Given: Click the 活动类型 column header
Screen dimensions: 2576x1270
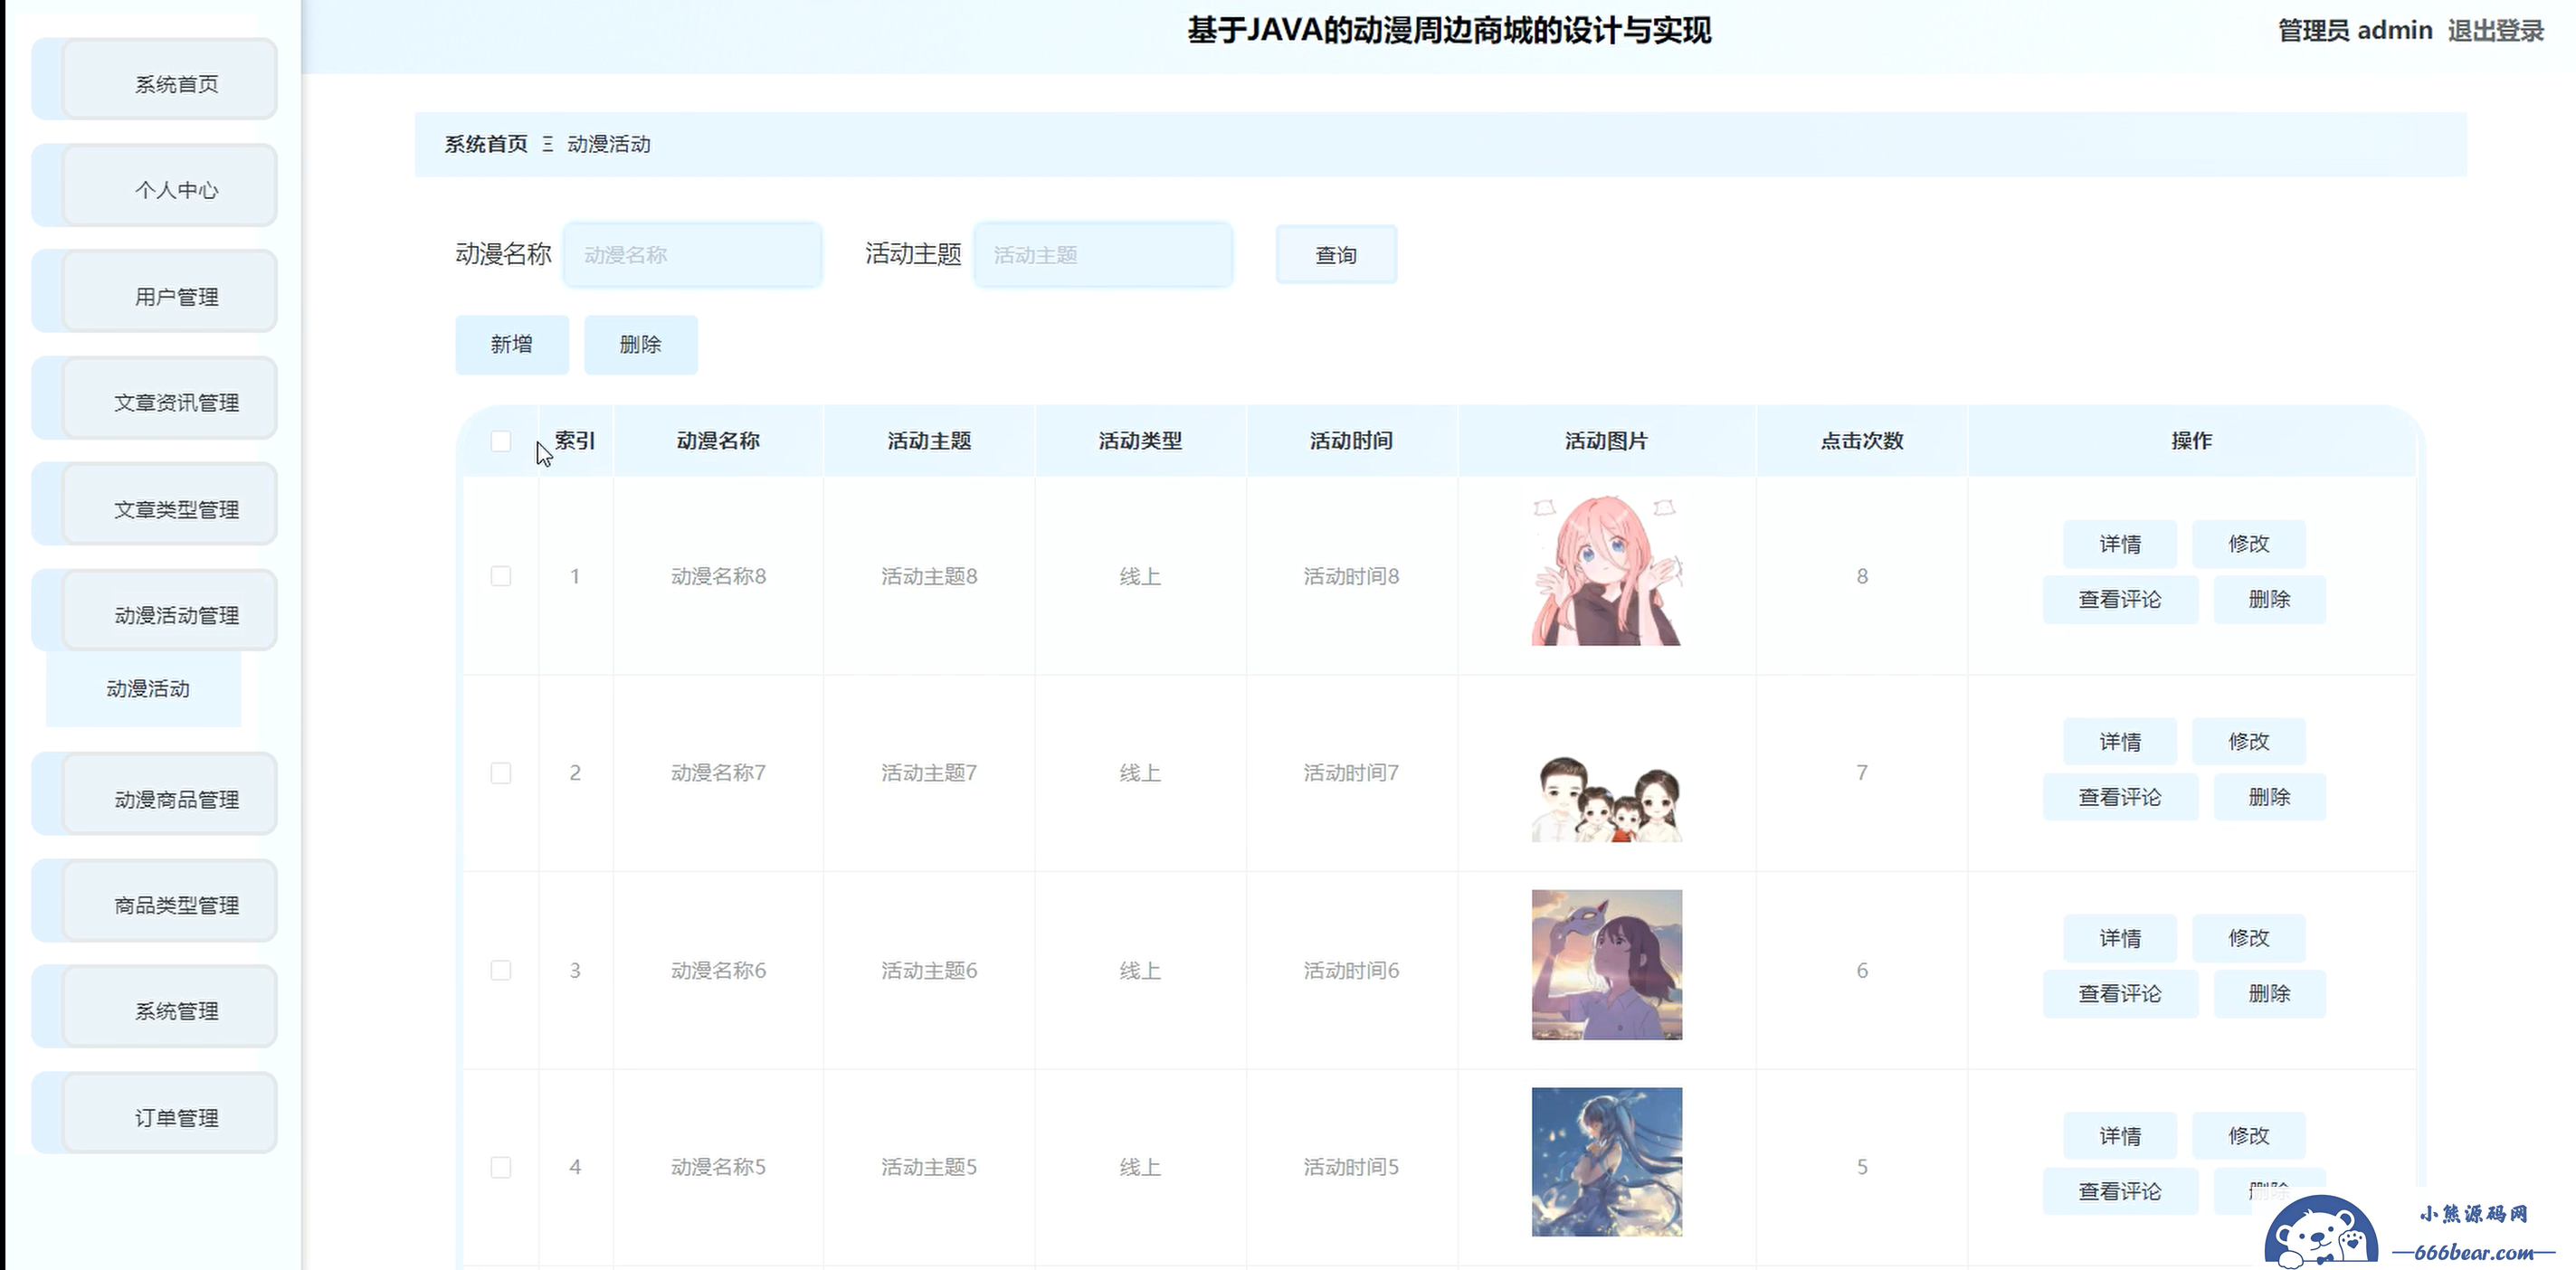Looking at the screenshot, I should click(x=1140, y=441).
